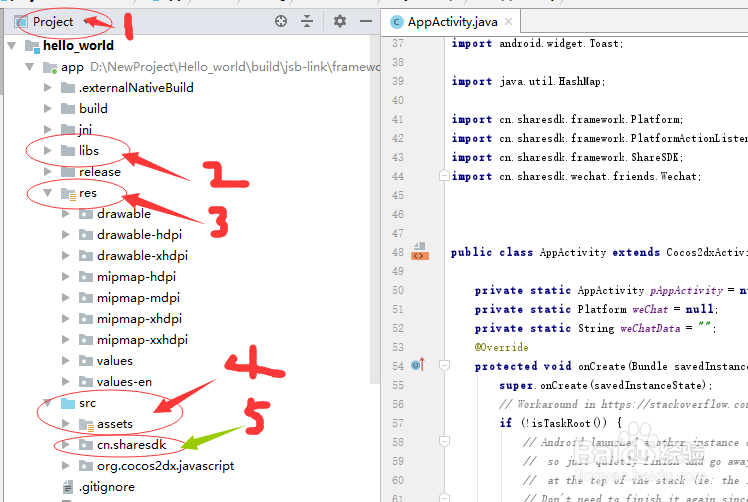Click the mipmap-mdpi folder icon
This screenshot has width=748, height=502.
[x=86, y=298]
